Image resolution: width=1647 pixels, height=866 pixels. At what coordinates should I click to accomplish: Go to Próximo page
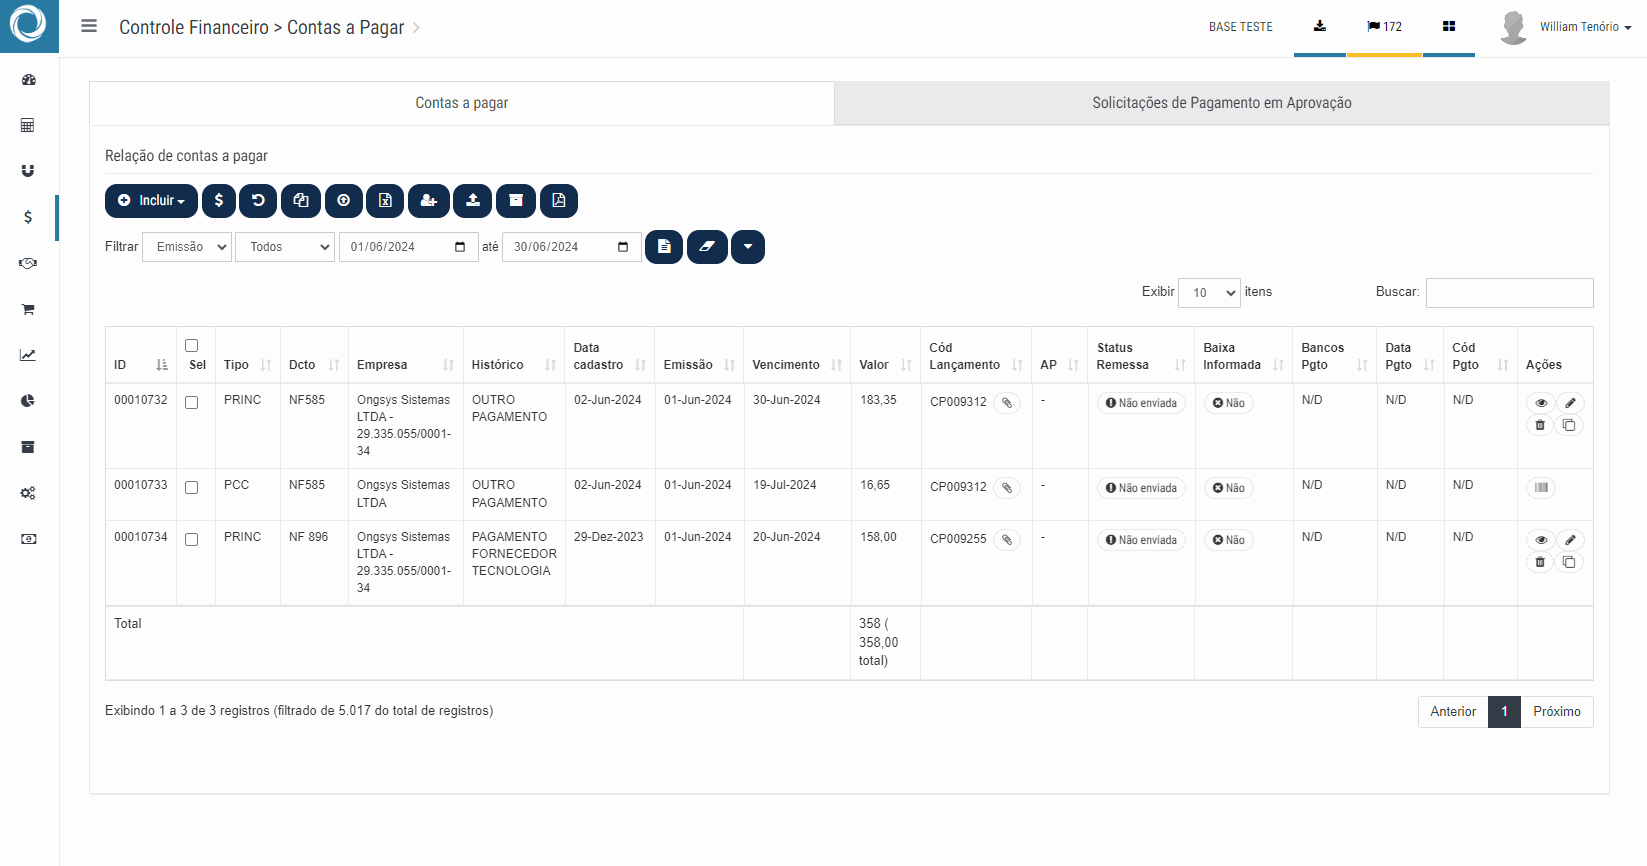tap(1557, 712)
